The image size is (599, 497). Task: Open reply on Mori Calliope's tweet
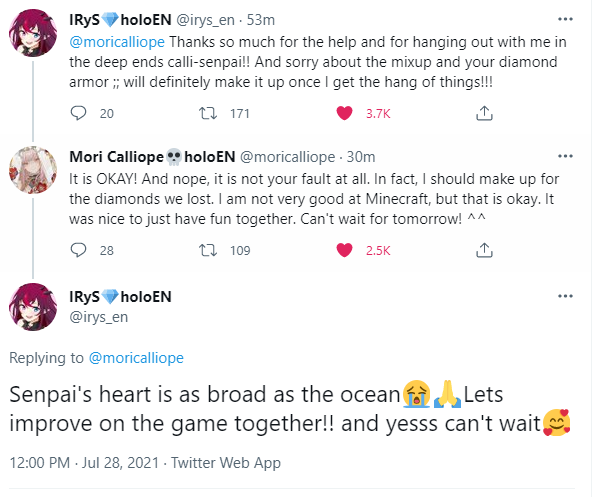(79, 250)
